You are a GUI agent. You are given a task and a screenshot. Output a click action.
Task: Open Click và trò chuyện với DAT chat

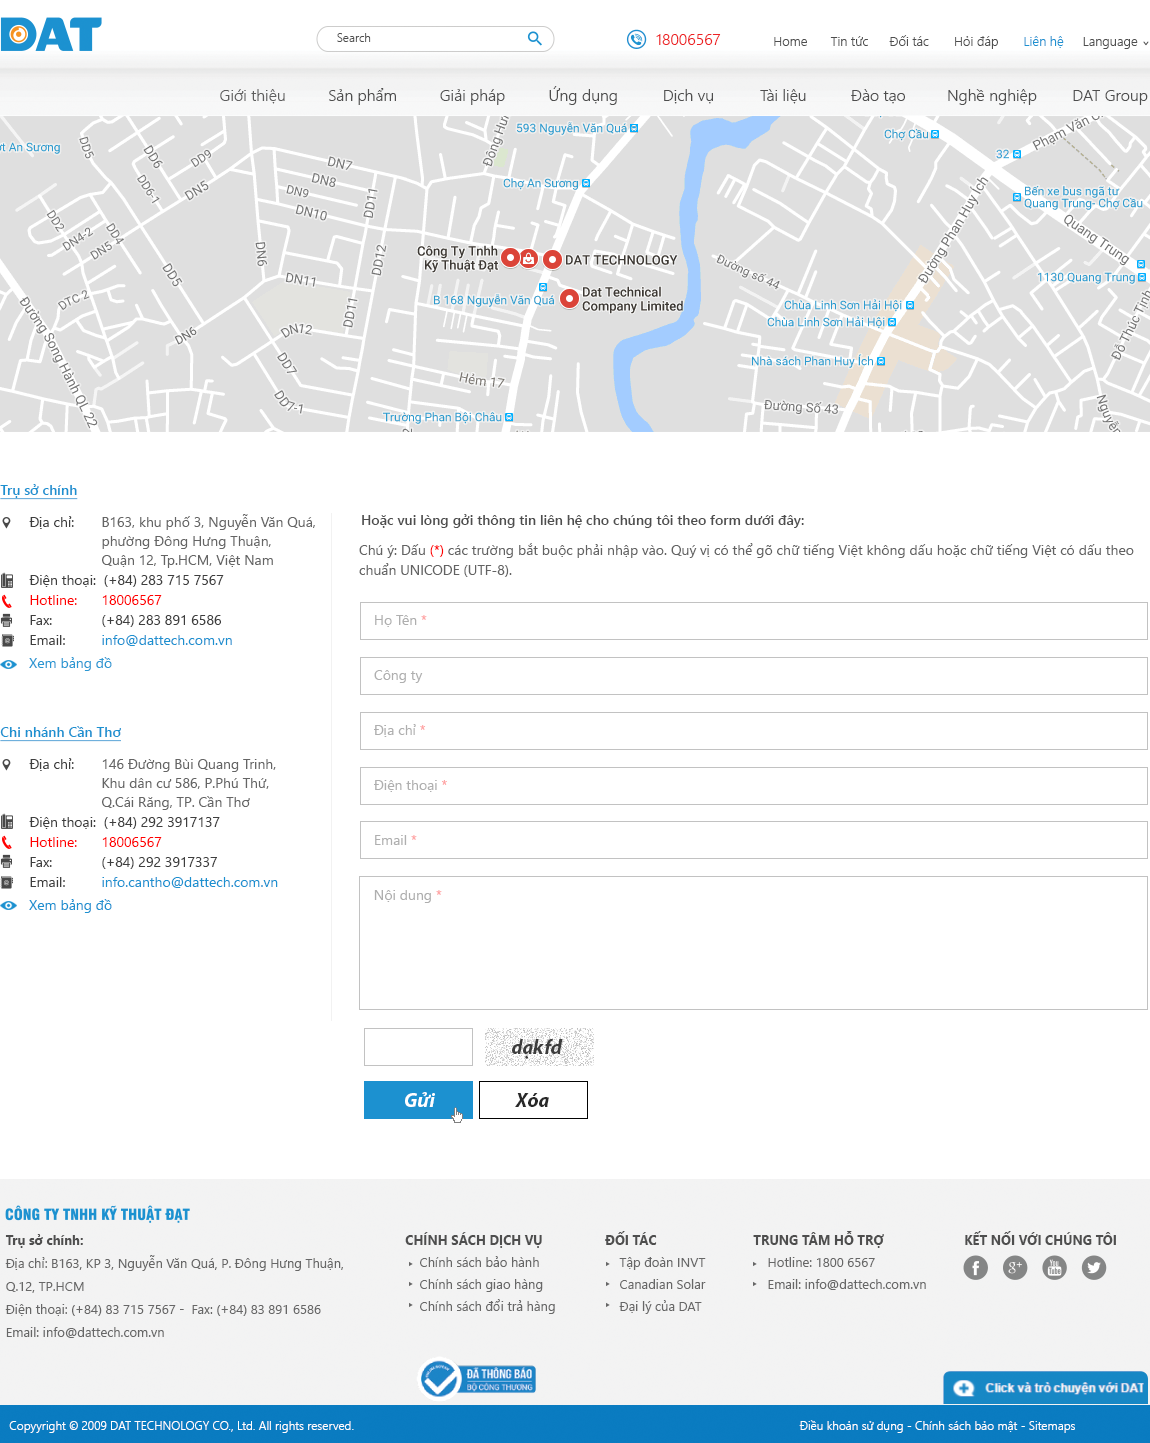(1046, 1388)
